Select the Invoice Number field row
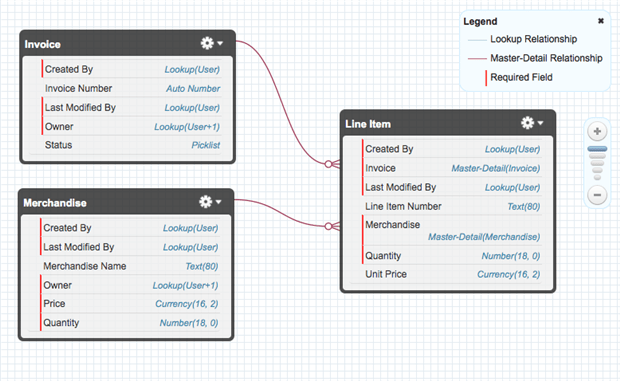 pos(132,88)
